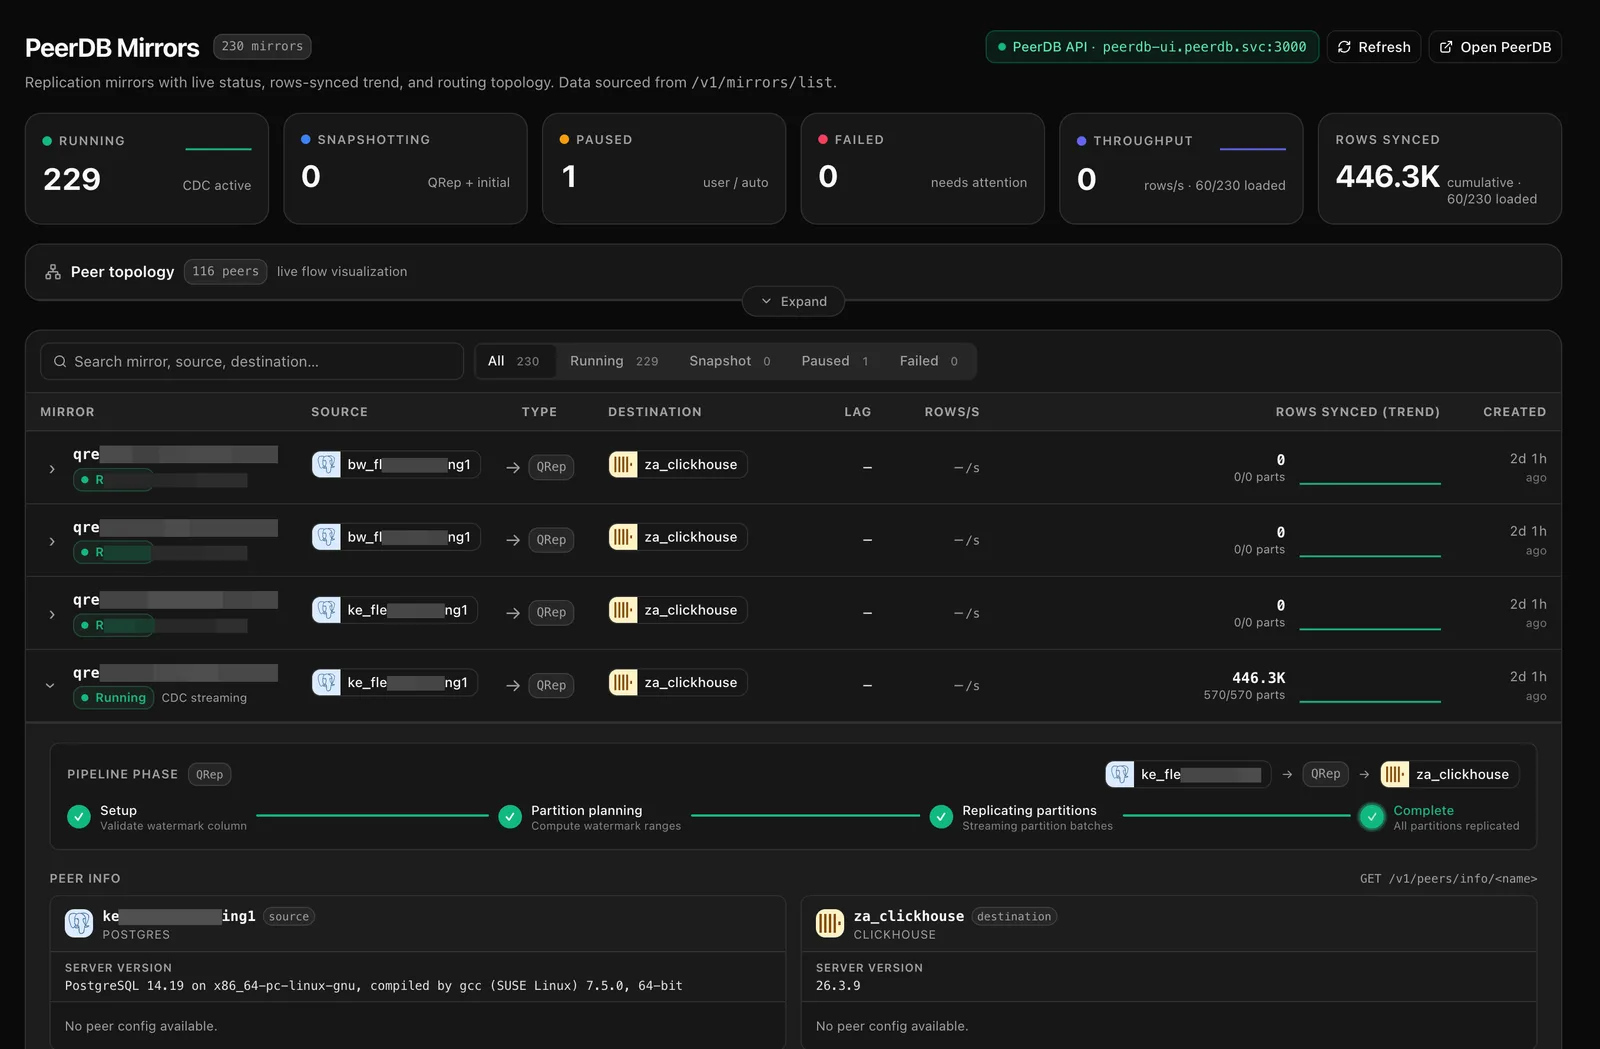
Task: Click the Complete phase checkmark icon
Action: [x=1372, y=817]
